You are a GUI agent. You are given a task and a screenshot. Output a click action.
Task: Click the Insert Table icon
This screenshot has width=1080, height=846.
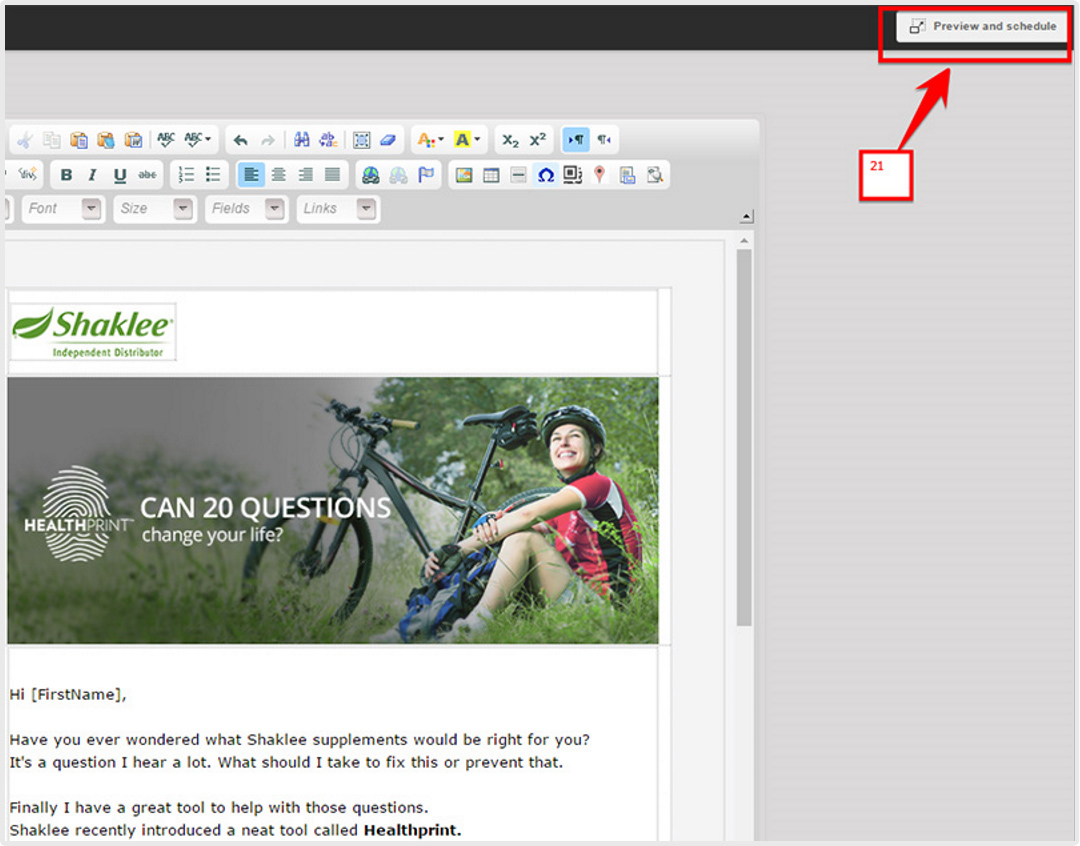tap(491, 175)
